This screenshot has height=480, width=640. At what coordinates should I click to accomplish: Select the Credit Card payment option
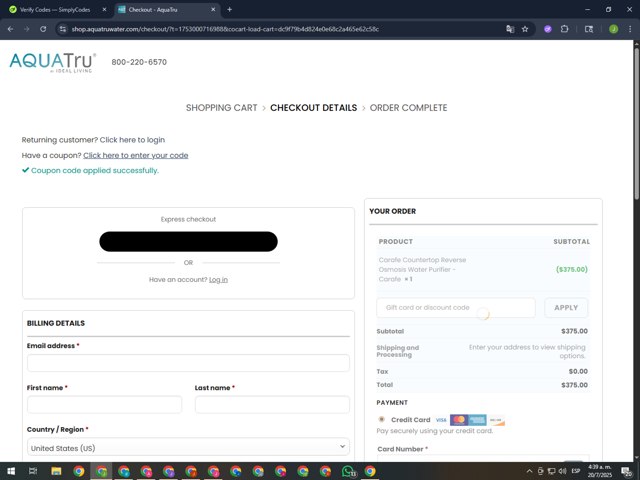[382, 419]
